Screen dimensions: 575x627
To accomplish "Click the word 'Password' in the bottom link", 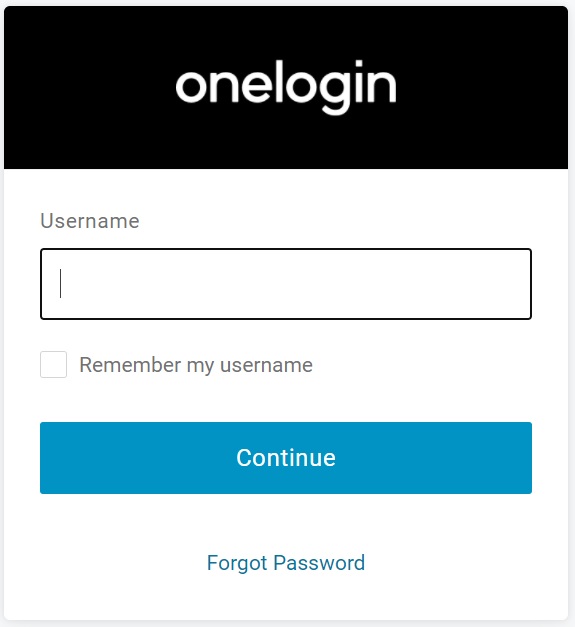I will coord(319,563).
